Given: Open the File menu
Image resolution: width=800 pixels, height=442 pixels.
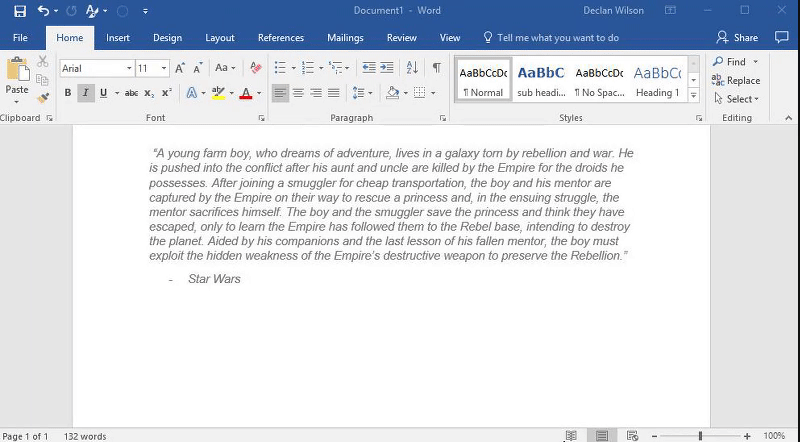Looking at the screenshot, I should (x=20, y=38).
